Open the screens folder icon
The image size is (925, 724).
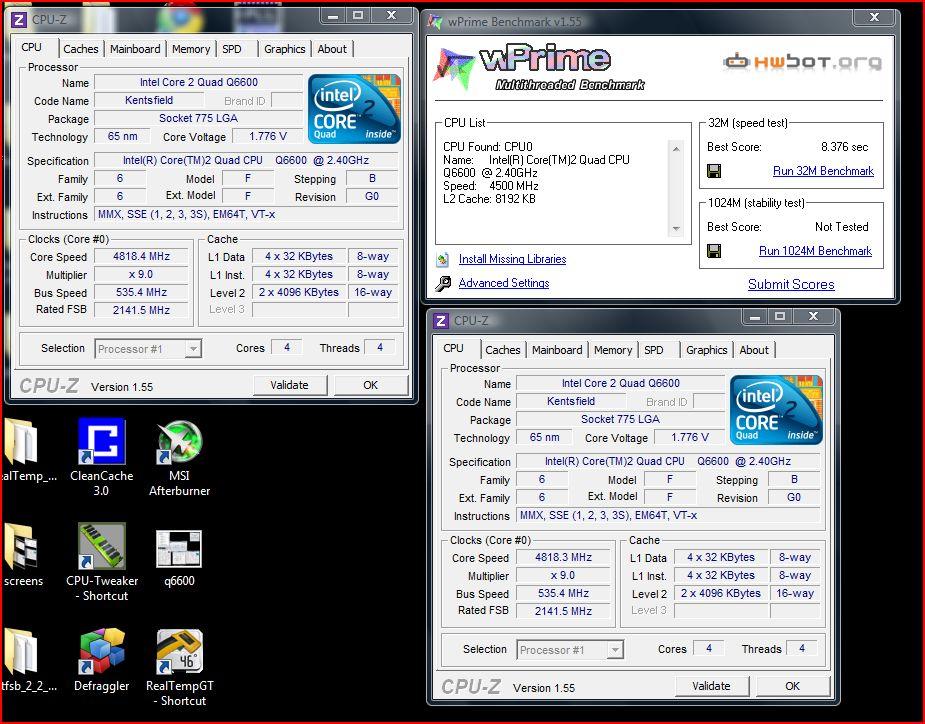point(21,546)
